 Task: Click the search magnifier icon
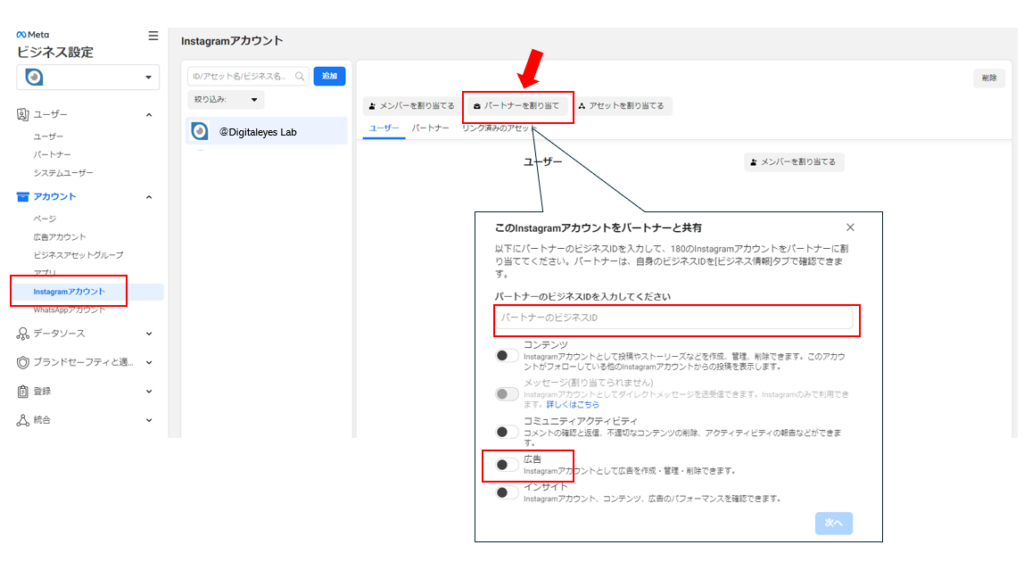coord(300,76)
